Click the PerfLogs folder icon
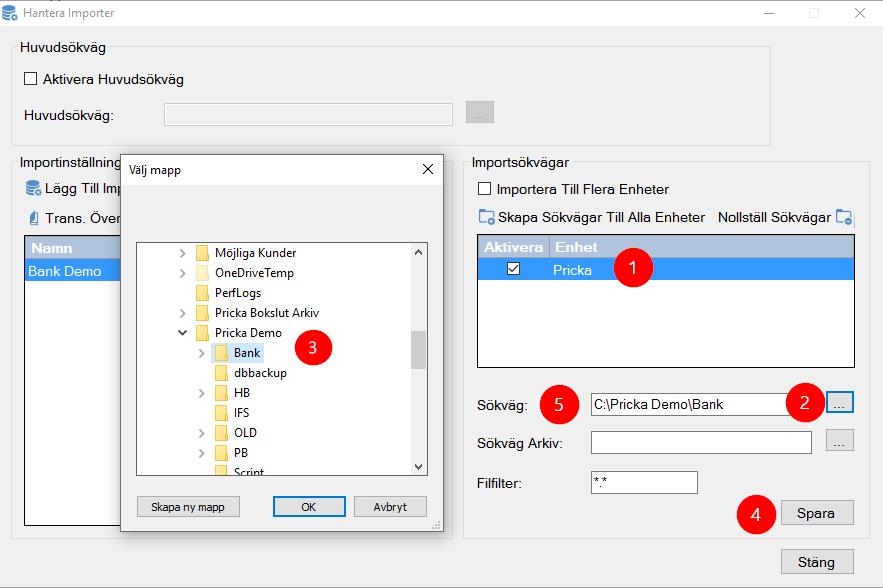This screenshot has height=588, width=883. pos(202,293)
